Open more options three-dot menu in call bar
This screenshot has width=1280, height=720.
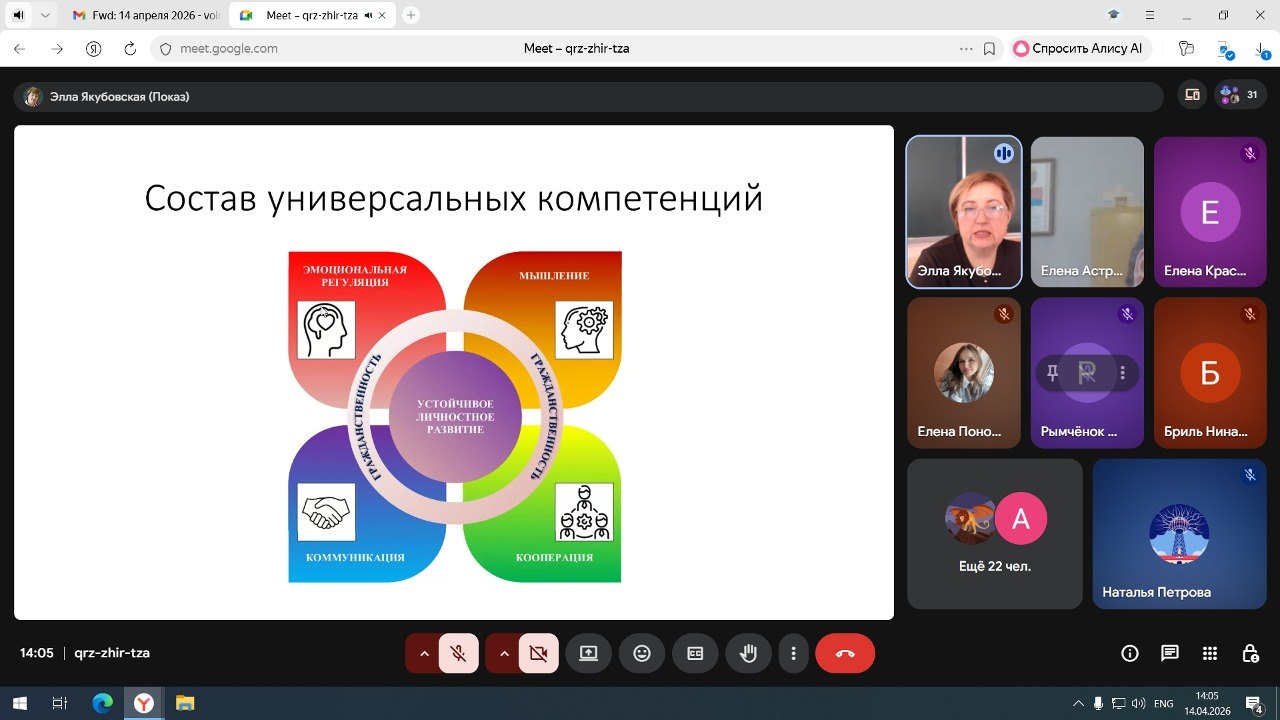click(793, 653)
